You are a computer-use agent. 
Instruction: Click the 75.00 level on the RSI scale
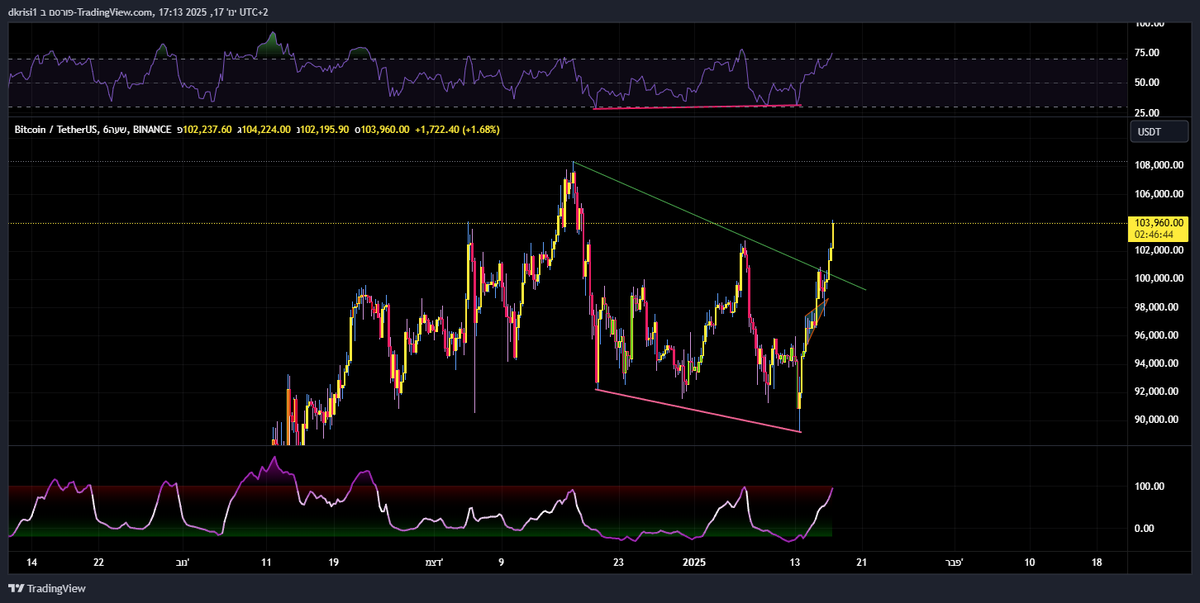click(x=1148, y=53)
